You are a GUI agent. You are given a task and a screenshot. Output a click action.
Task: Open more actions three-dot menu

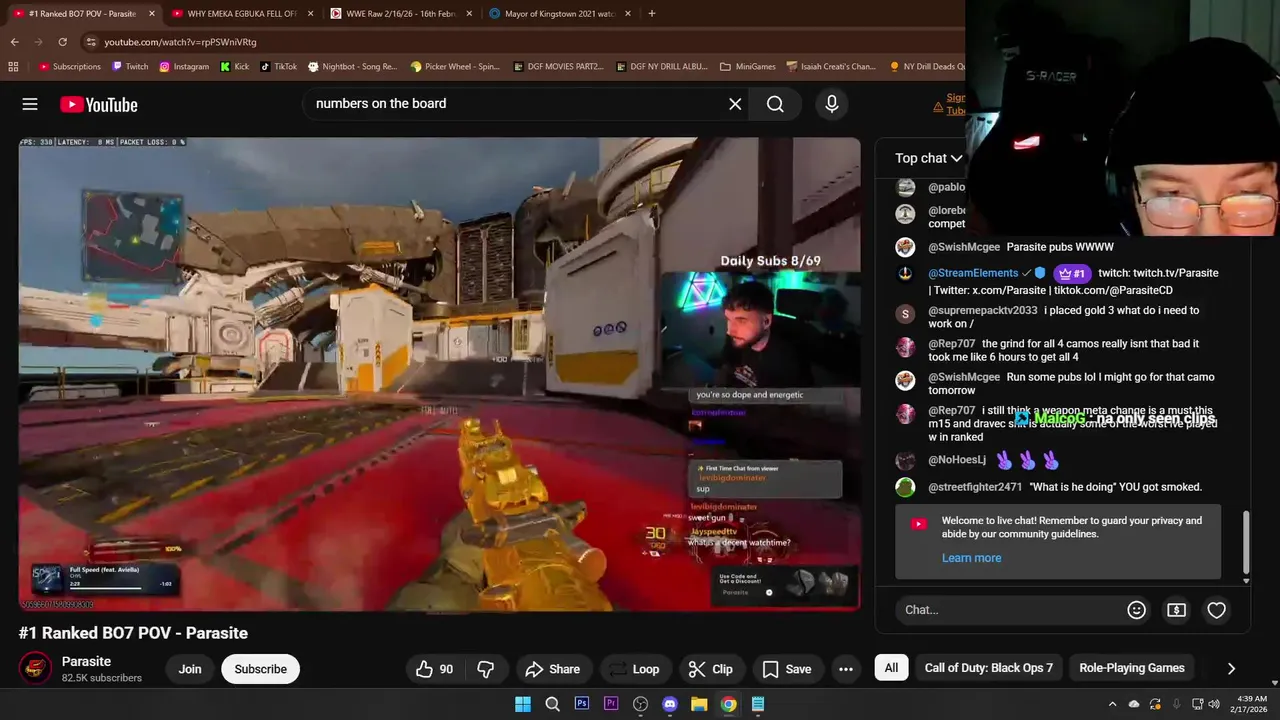846,669
